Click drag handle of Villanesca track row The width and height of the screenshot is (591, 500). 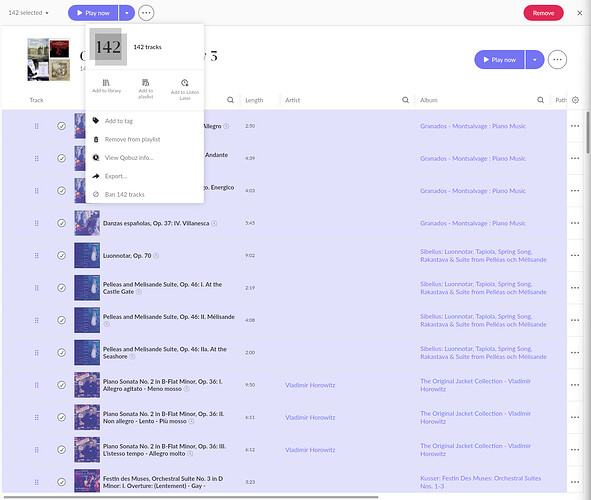(x=37, y=223)
